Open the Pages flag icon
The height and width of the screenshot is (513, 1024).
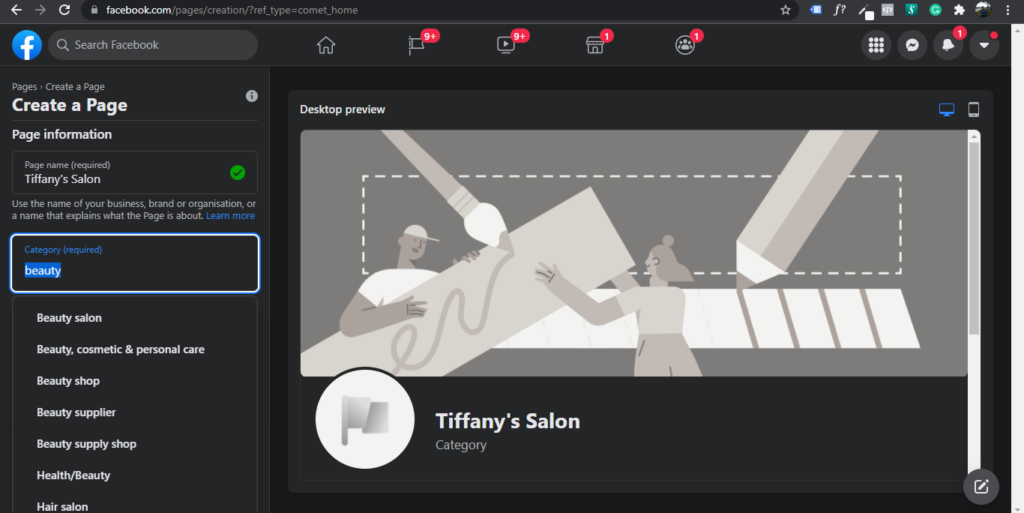[x=416, y=45]
